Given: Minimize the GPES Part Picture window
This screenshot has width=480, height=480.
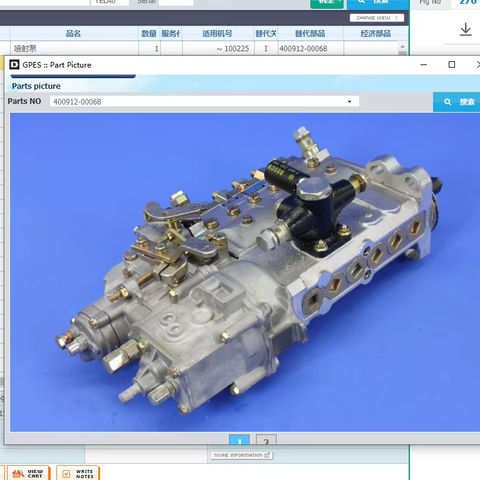Looking at the screenshot, I should 424,65.
